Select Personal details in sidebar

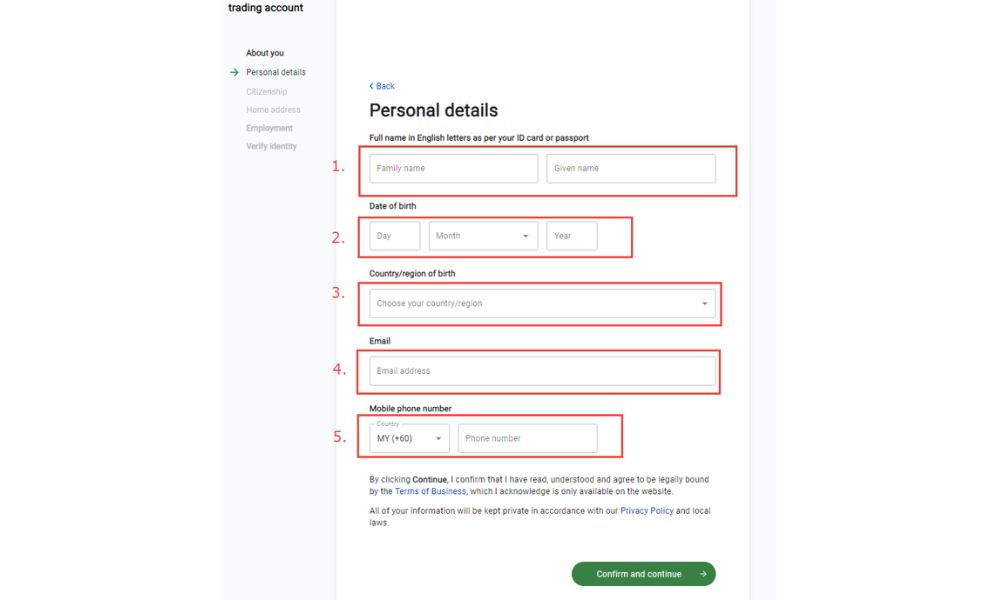point(276,72)
